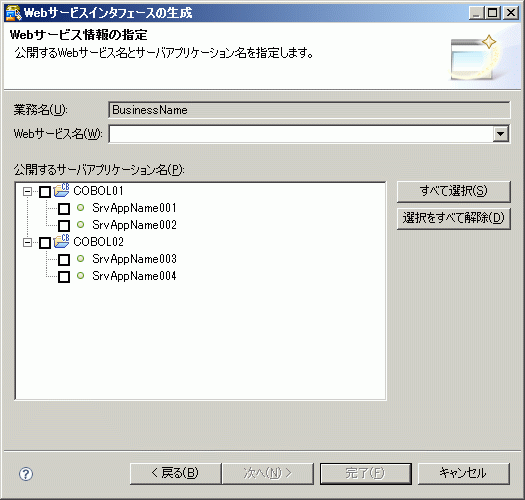Viewport: 525px width, 500px height.
Task: Check the SrvAppName004 checkbox
Action: pos(64,277)
